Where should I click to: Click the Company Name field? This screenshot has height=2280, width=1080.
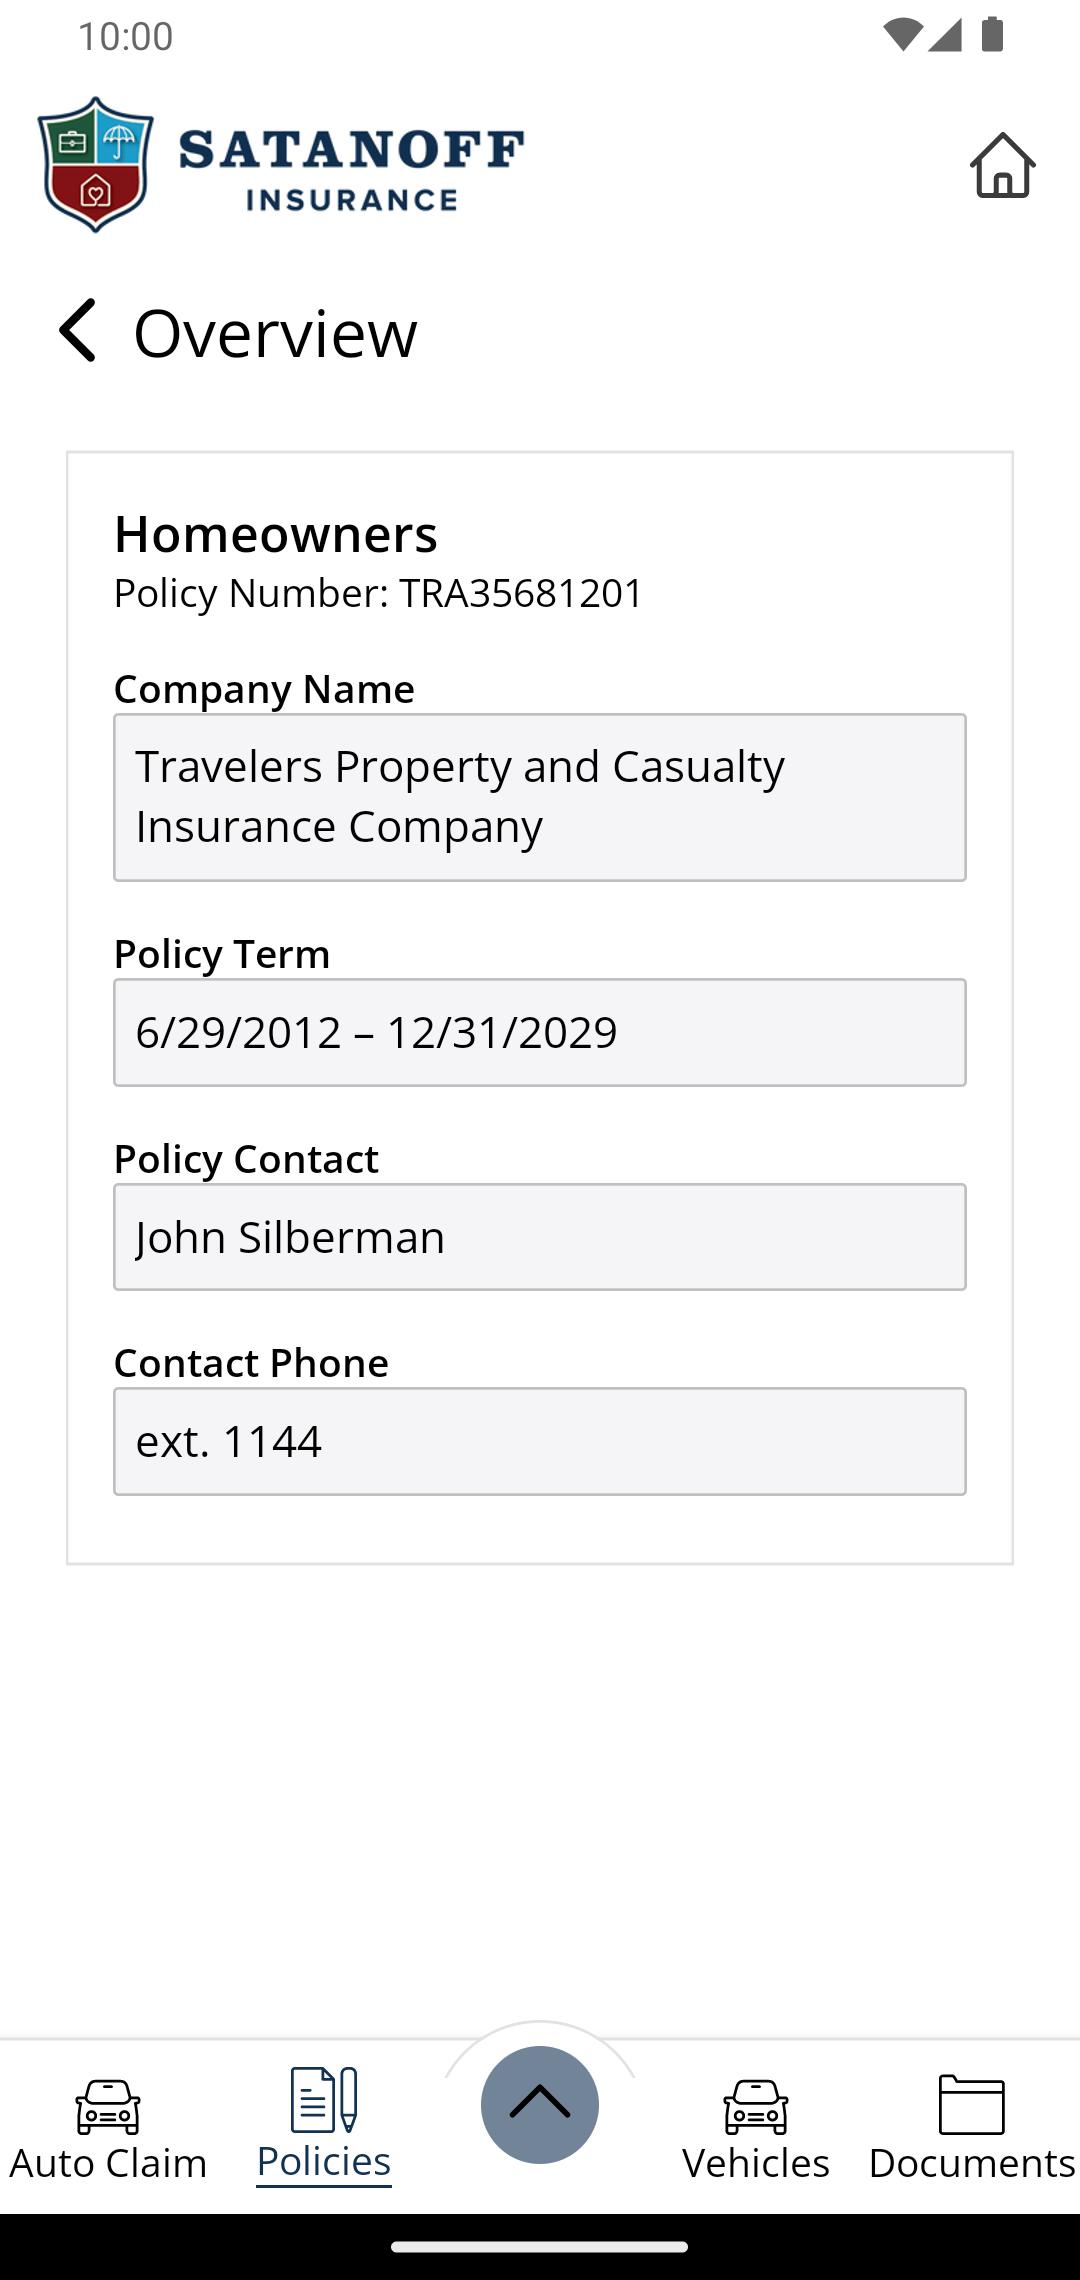click(x=540, y=797)
